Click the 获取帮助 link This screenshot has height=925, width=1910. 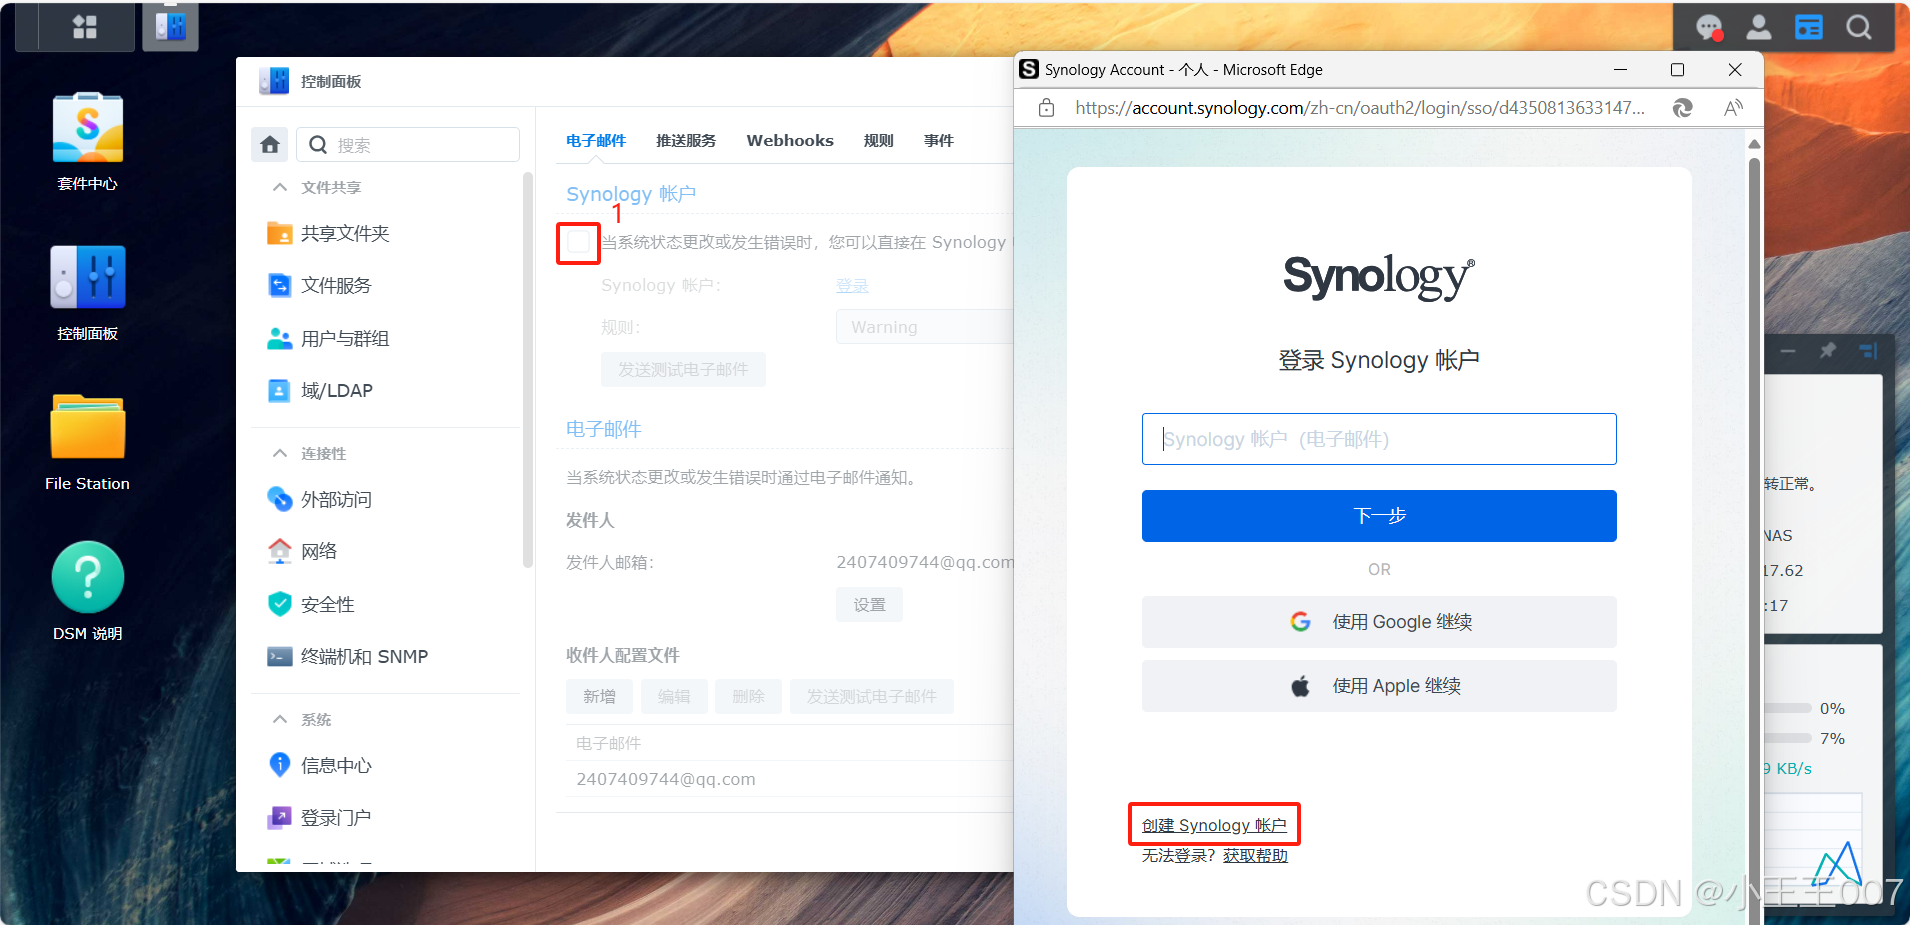[x=1255, y=856]
